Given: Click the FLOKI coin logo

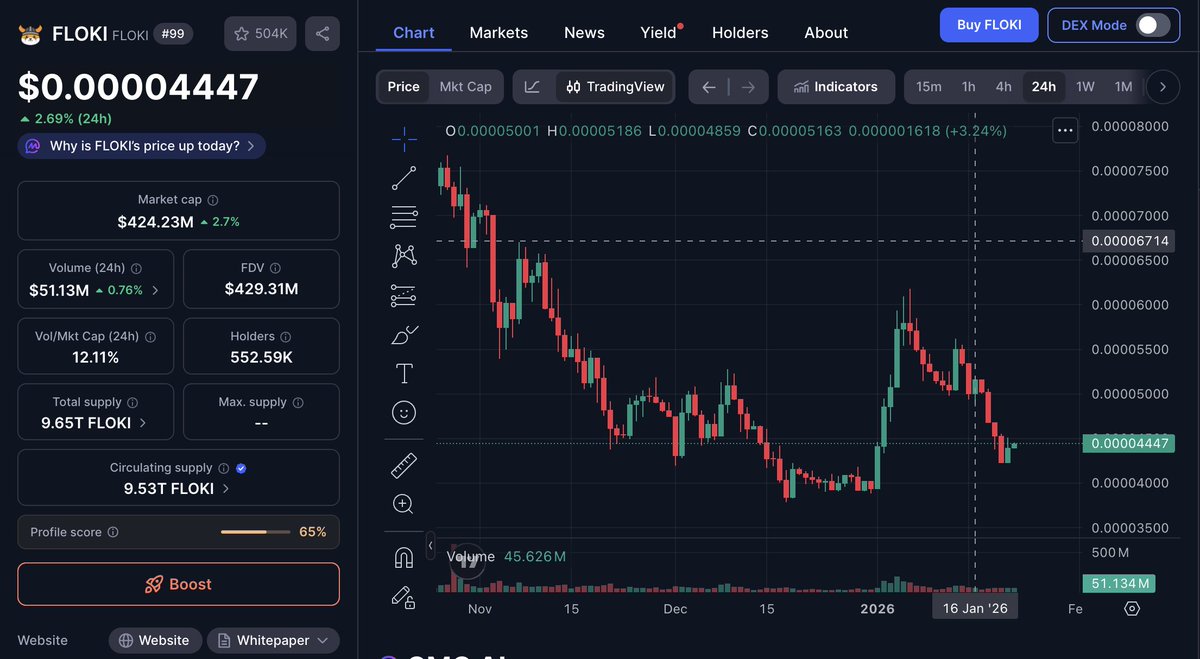Looking at the screenshot, I should pos(30,34).
